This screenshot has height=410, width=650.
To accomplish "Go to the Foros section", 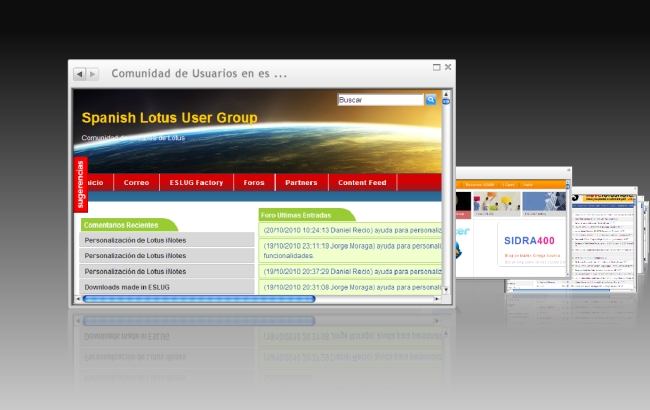I will [254, 182].
